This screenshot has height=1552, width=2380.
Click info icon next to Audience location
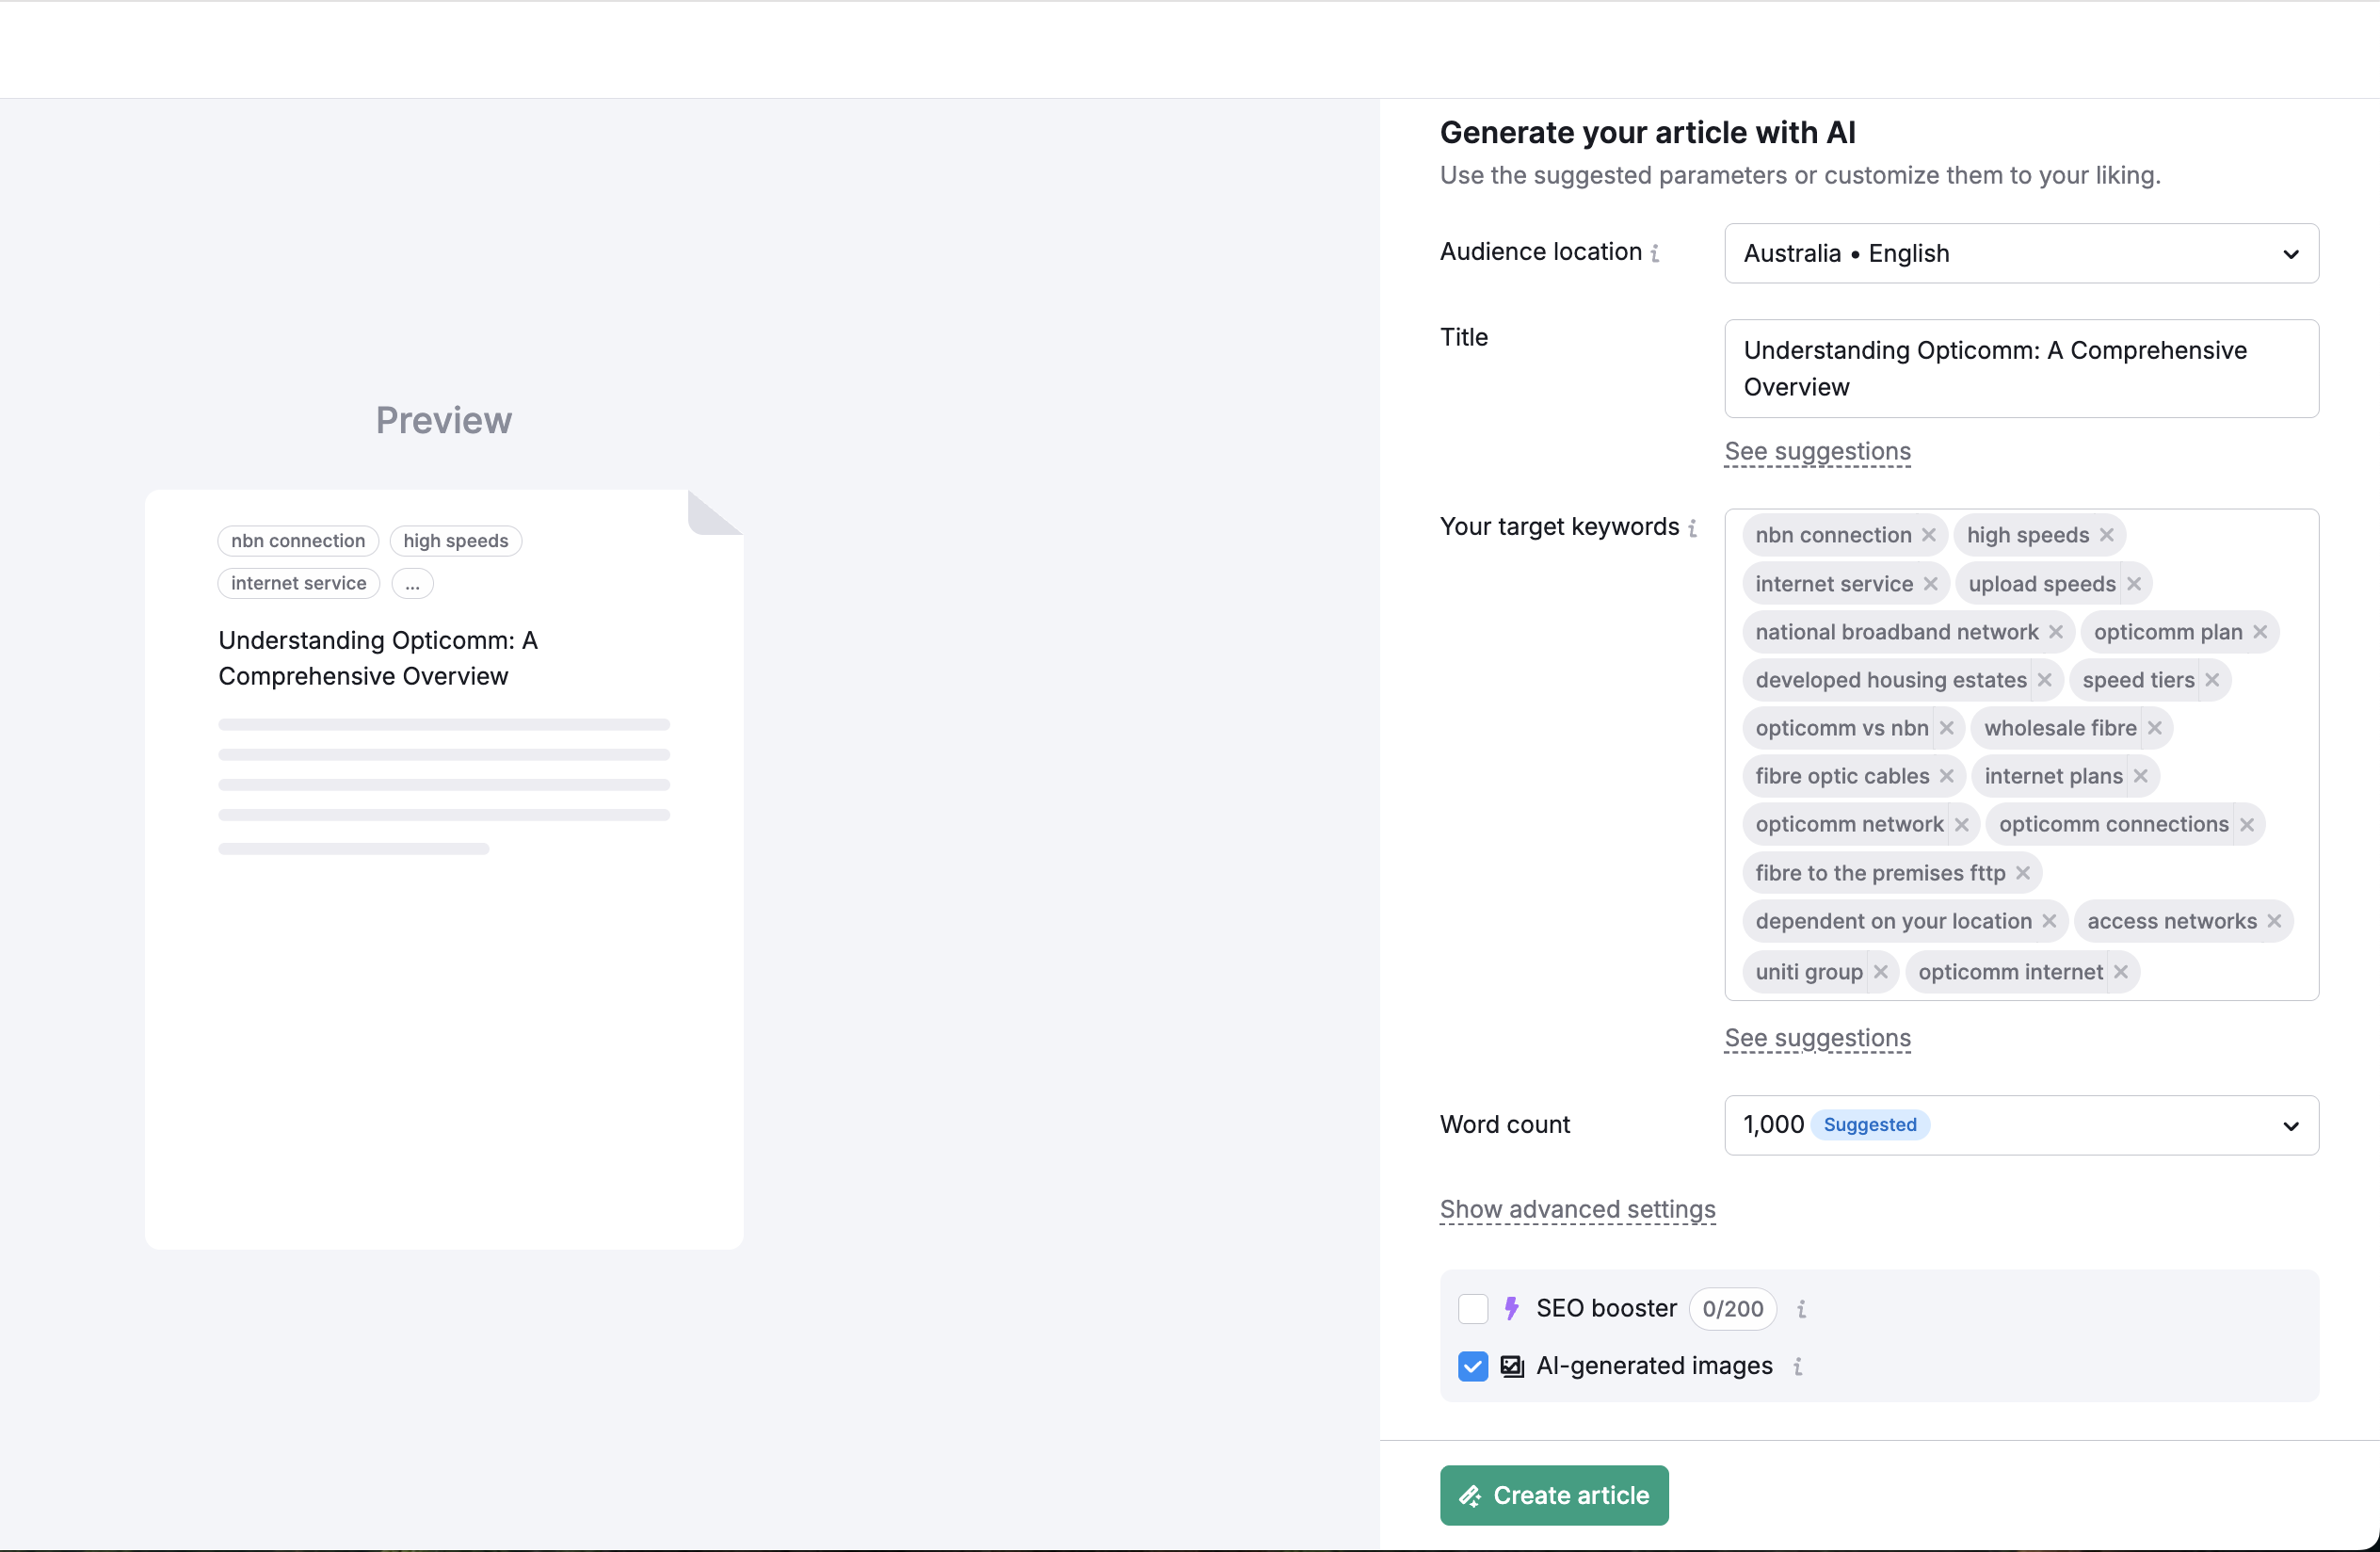click(x=1656, y=253)
